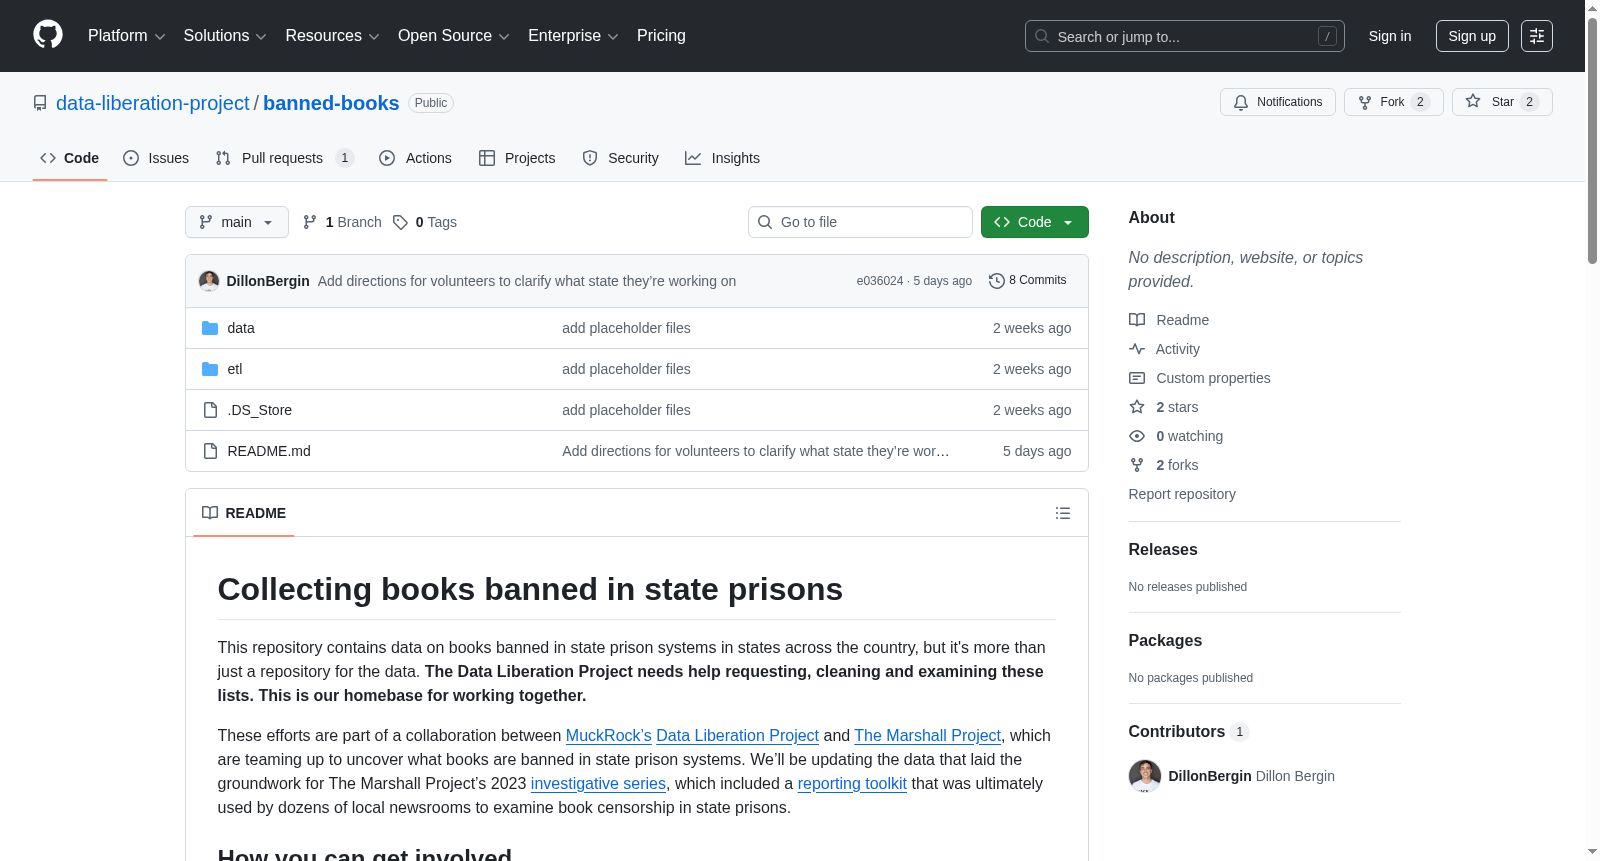Viewport: 1600px width, 861px height.
Task: Click the Sign up button
Action: (1472, 36)
